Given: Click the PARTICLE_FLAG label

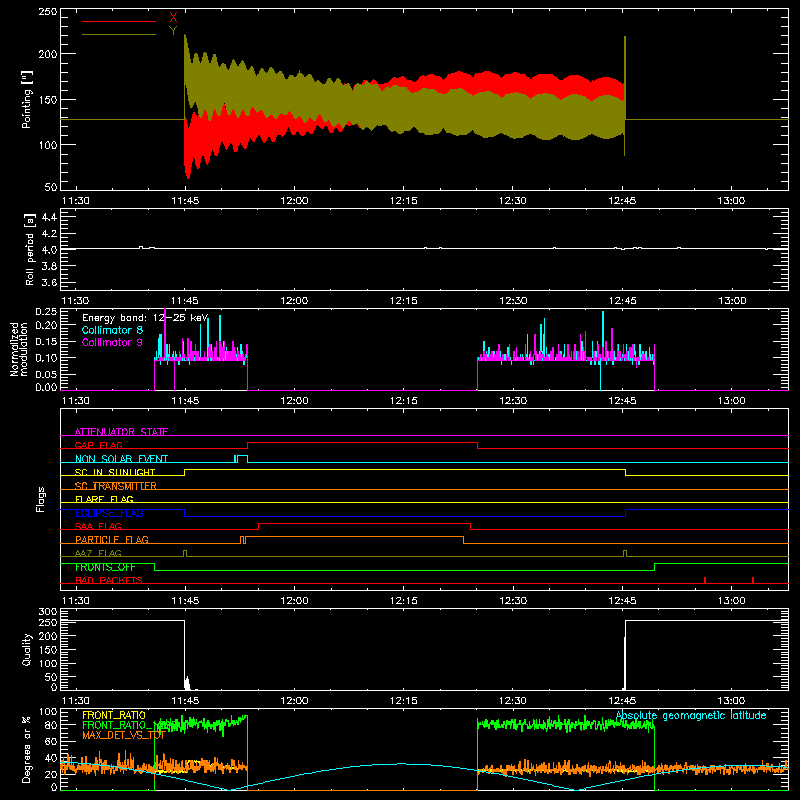Looking at the screenshot, I should [x=112, y=539].
